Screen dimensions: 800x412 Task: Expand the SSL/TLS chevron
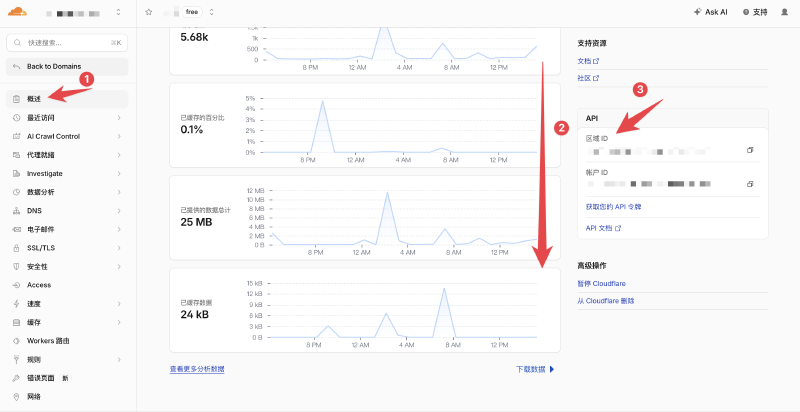tap(119, 248)
